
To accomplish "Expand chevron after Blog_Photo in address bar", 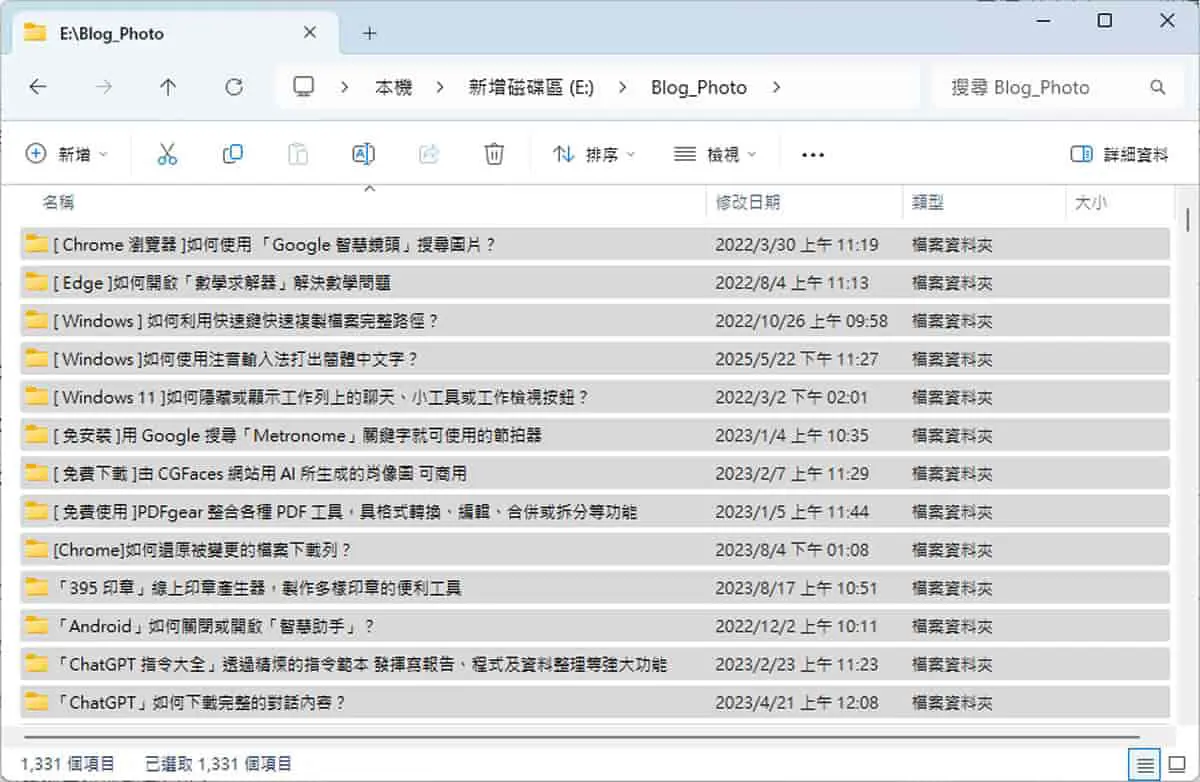I will [777, 87].
